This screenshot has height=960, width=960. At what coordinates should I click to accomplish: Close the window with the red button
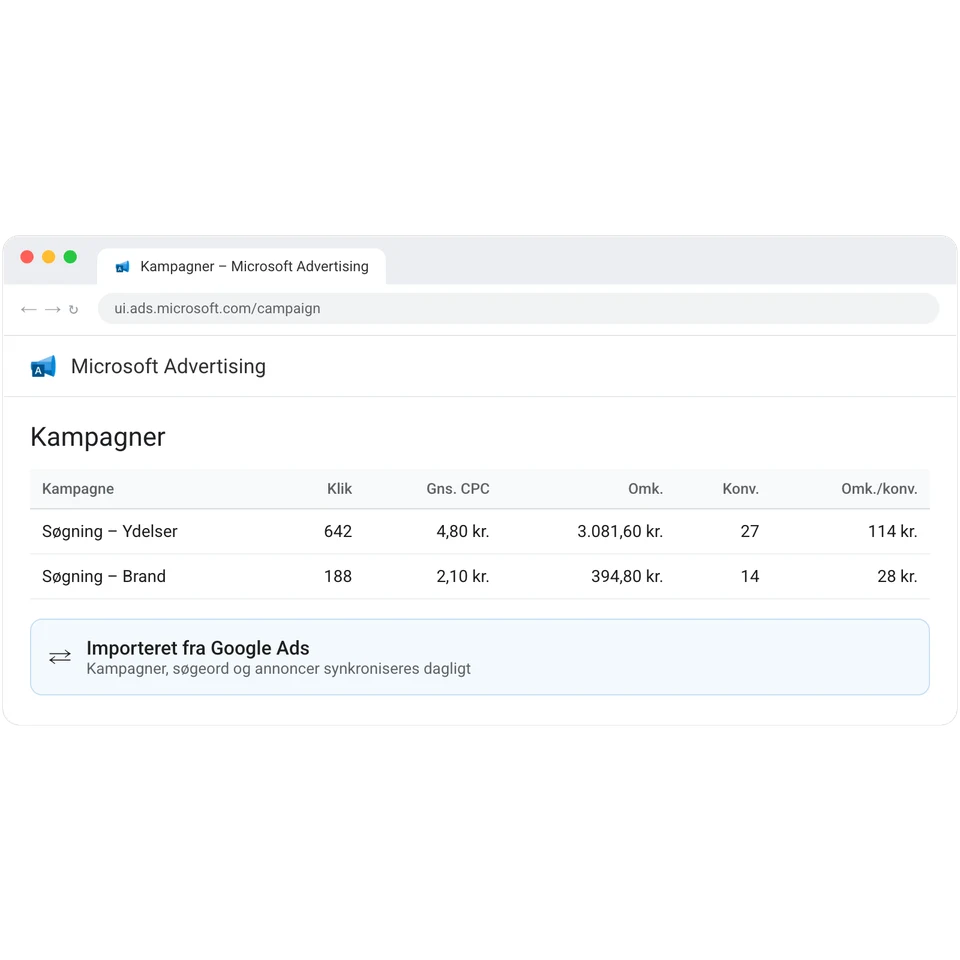[27, 257]
